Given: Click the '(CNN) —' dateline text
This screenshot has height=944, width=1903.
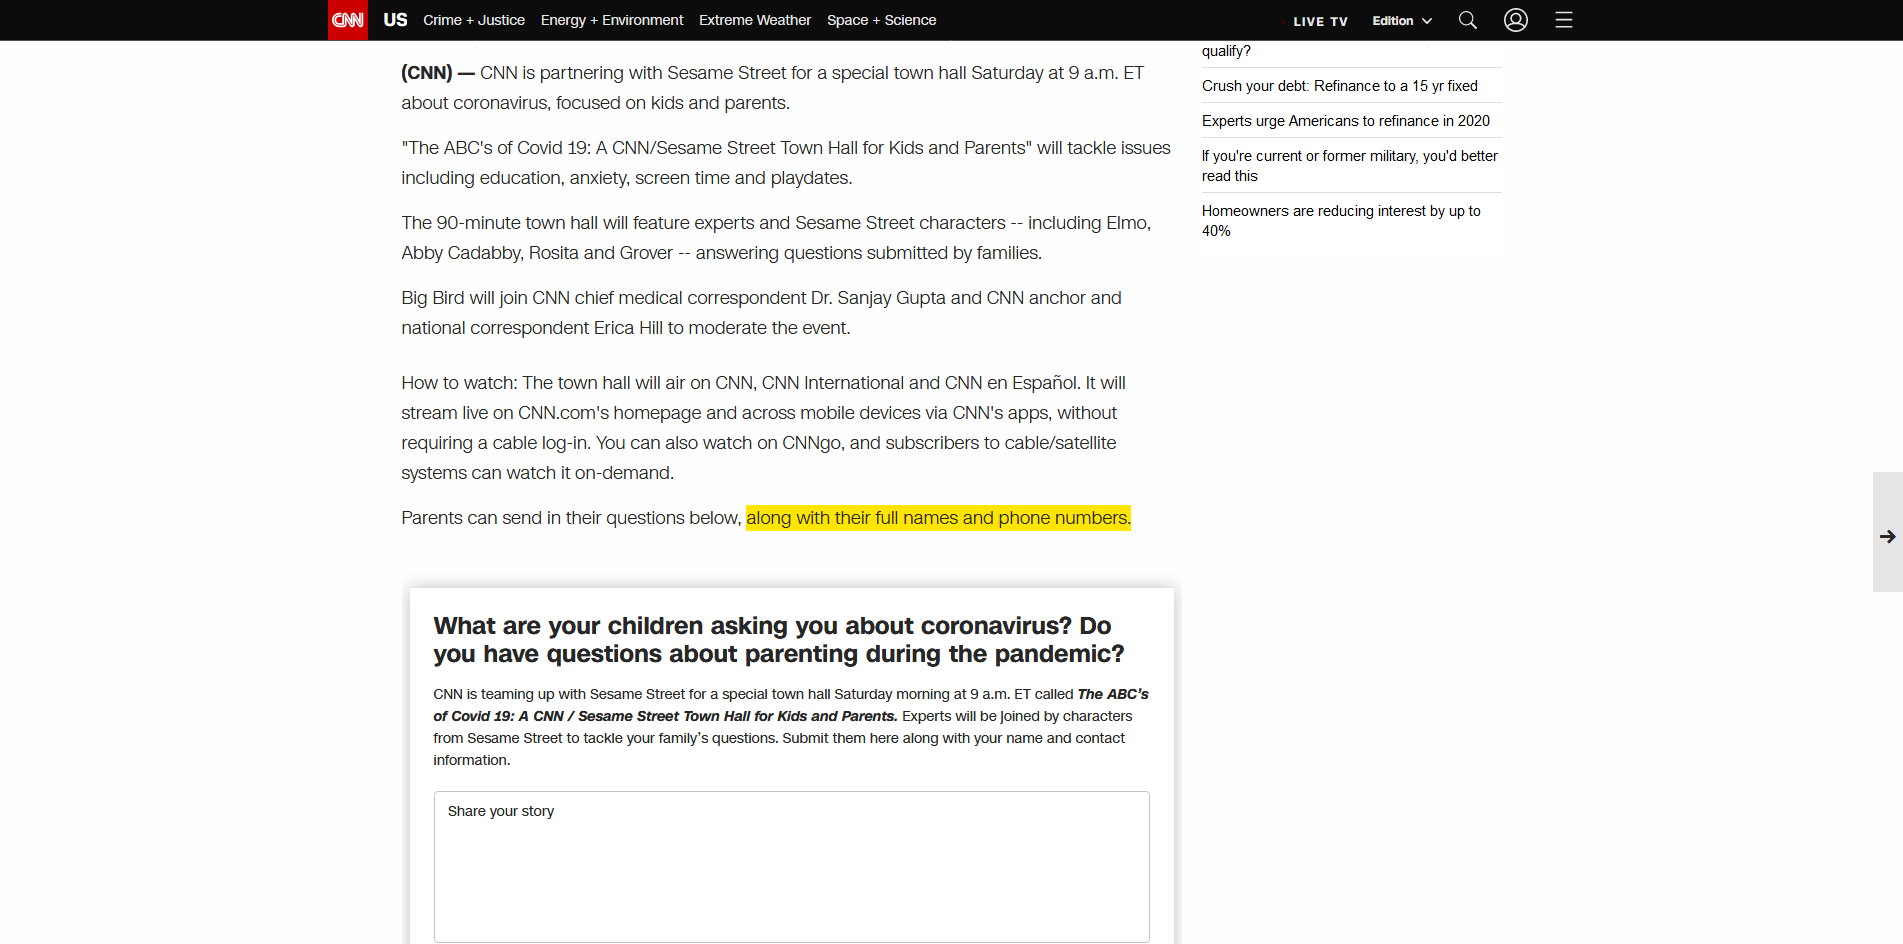Looking at the screenshot, I should 438,73.
